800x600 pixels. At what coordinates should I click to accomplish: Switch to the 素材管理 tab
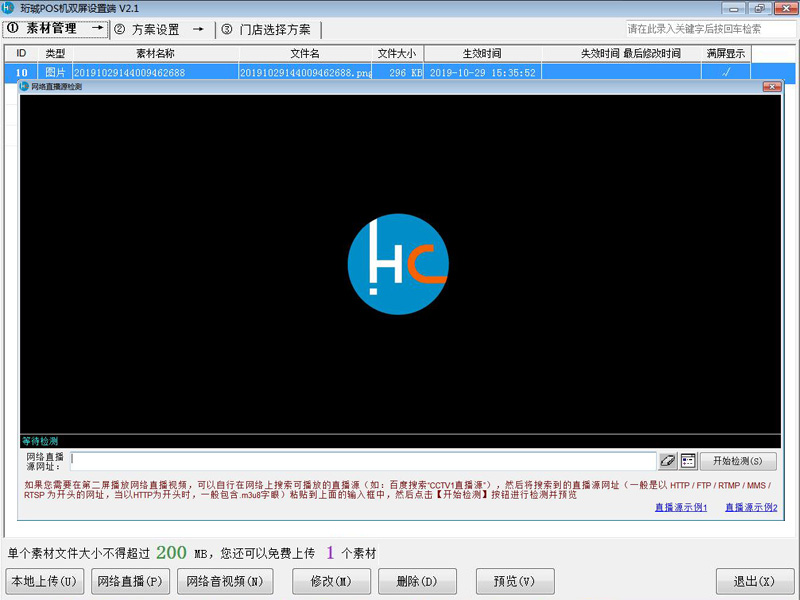55,29
